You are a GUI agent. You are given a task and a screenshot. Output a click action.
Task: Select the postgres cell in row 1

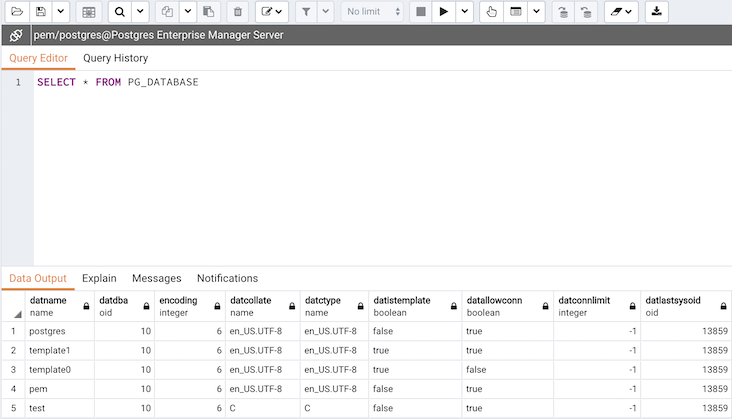pos(60,331)
